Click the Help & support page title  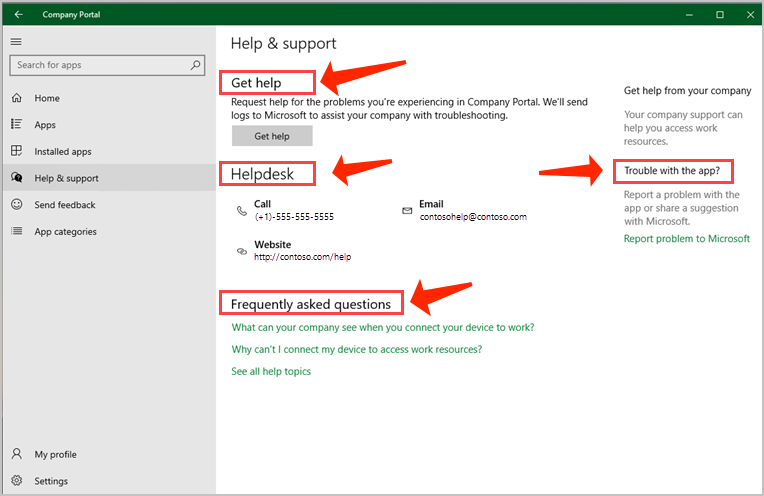[284, 44]
